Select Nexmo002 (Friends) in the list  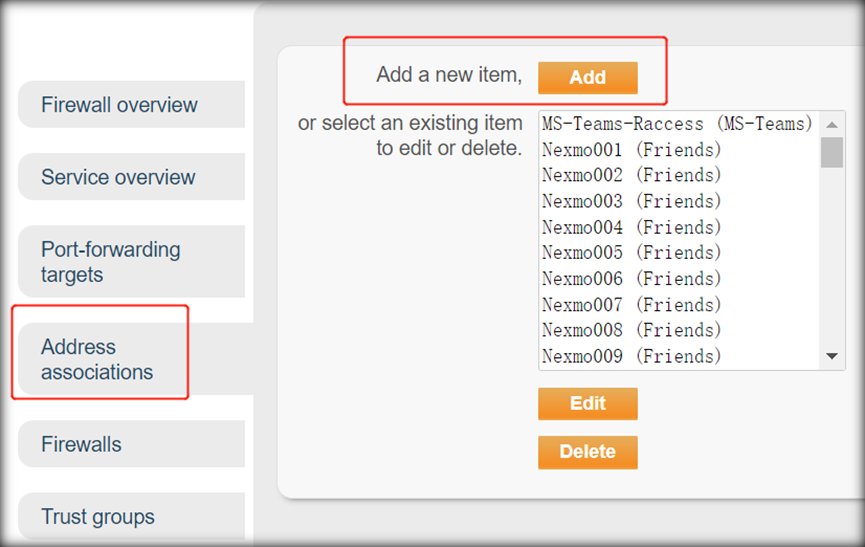[x=679, y=175]
